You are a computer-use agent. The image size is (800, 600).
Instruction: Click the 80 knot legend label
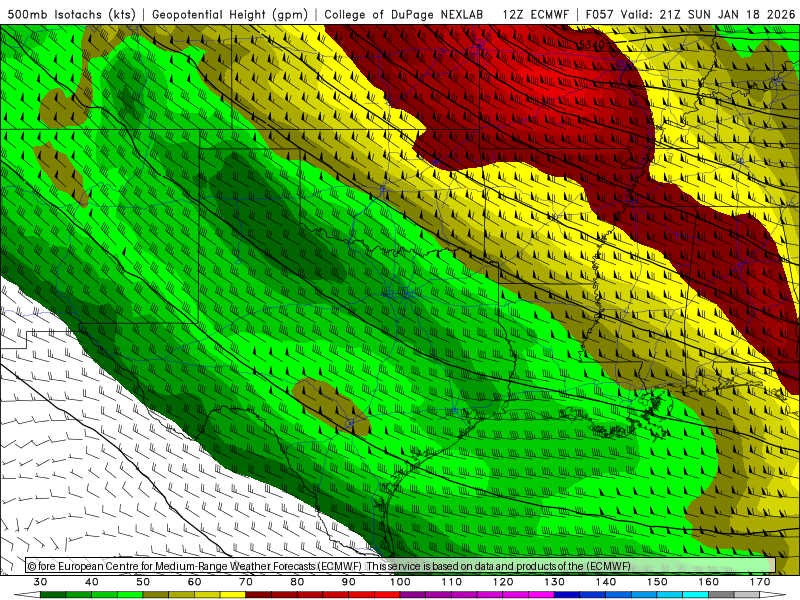pos(297,582)
